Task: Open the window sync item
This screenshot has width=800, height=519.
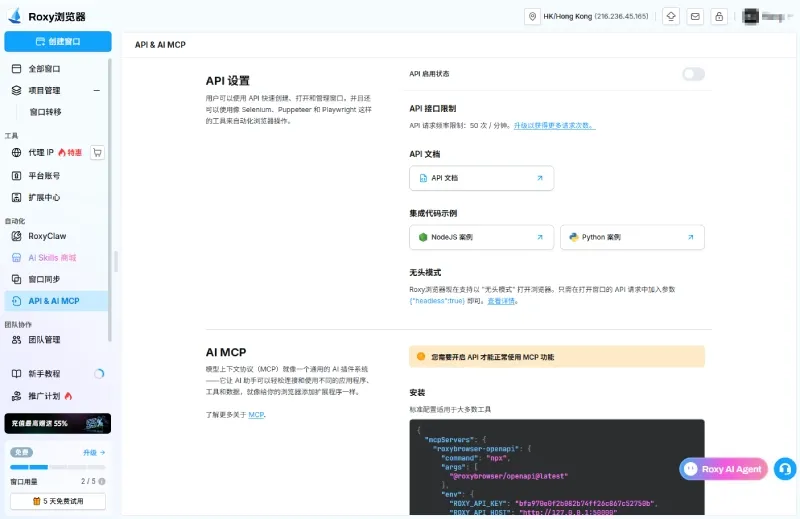Action: (x=56, y=279)
